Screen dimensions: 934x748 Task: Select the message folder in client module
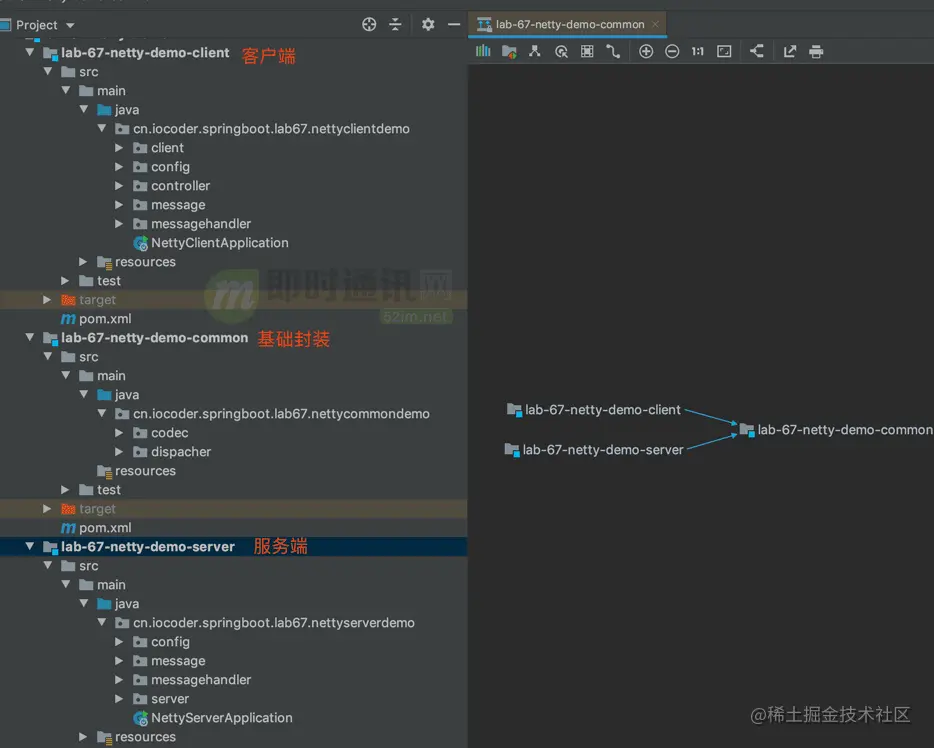(178, 205)
